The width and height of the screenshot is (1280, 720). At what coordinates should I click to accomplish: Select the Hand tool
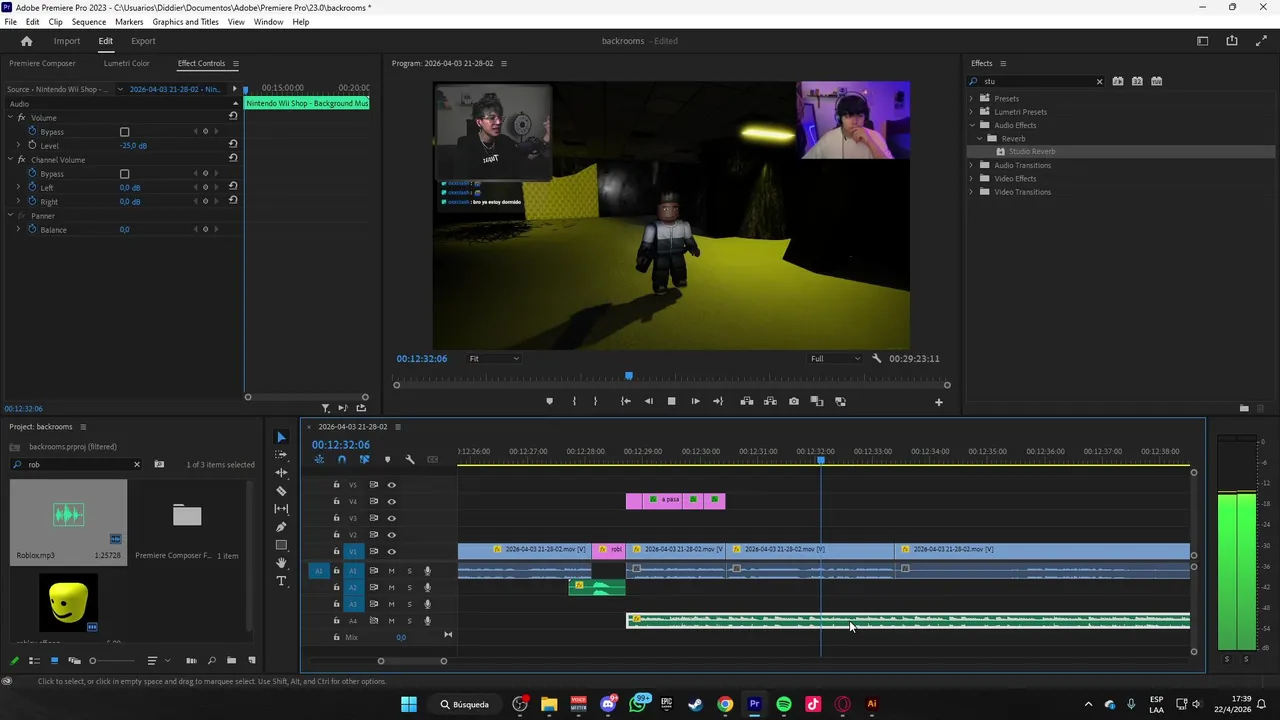(x=281, y=563)
